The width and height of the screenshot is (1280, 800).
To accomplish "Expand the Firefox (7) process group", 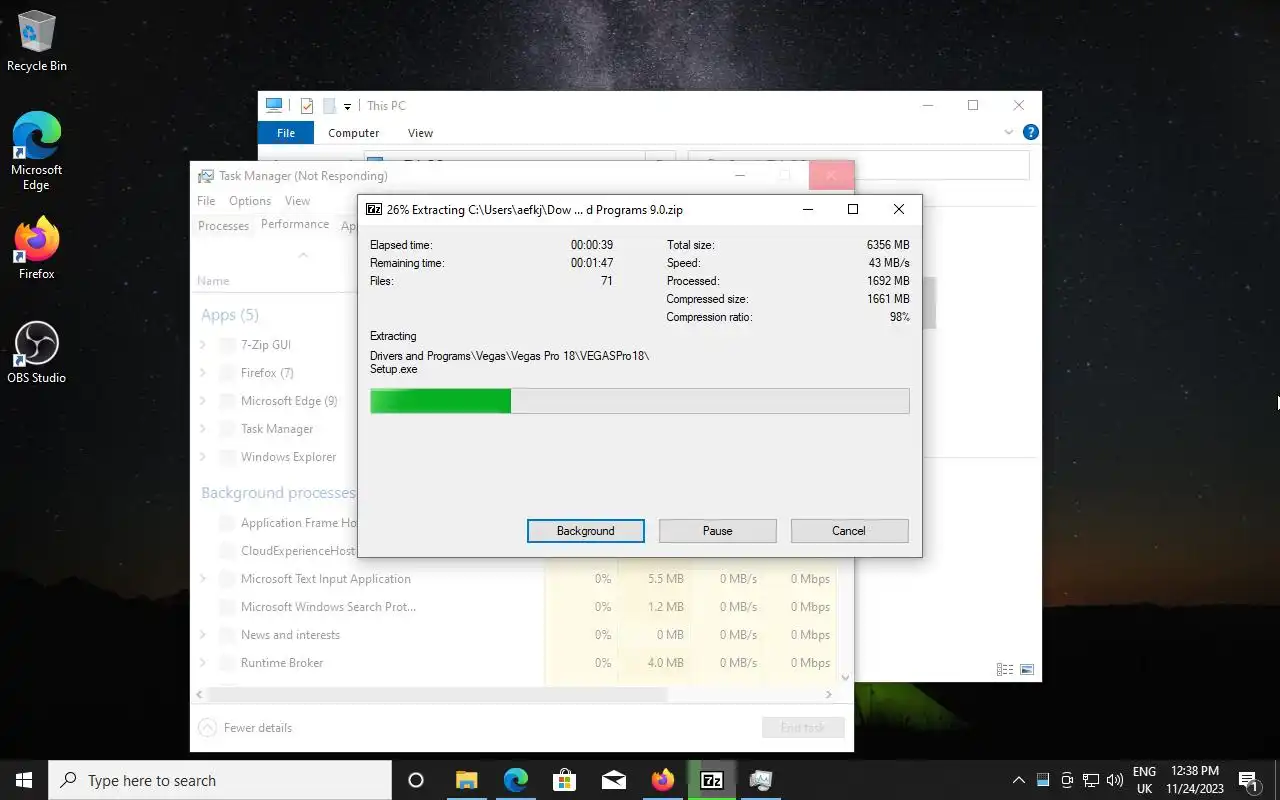I will (x=203, y=373).
